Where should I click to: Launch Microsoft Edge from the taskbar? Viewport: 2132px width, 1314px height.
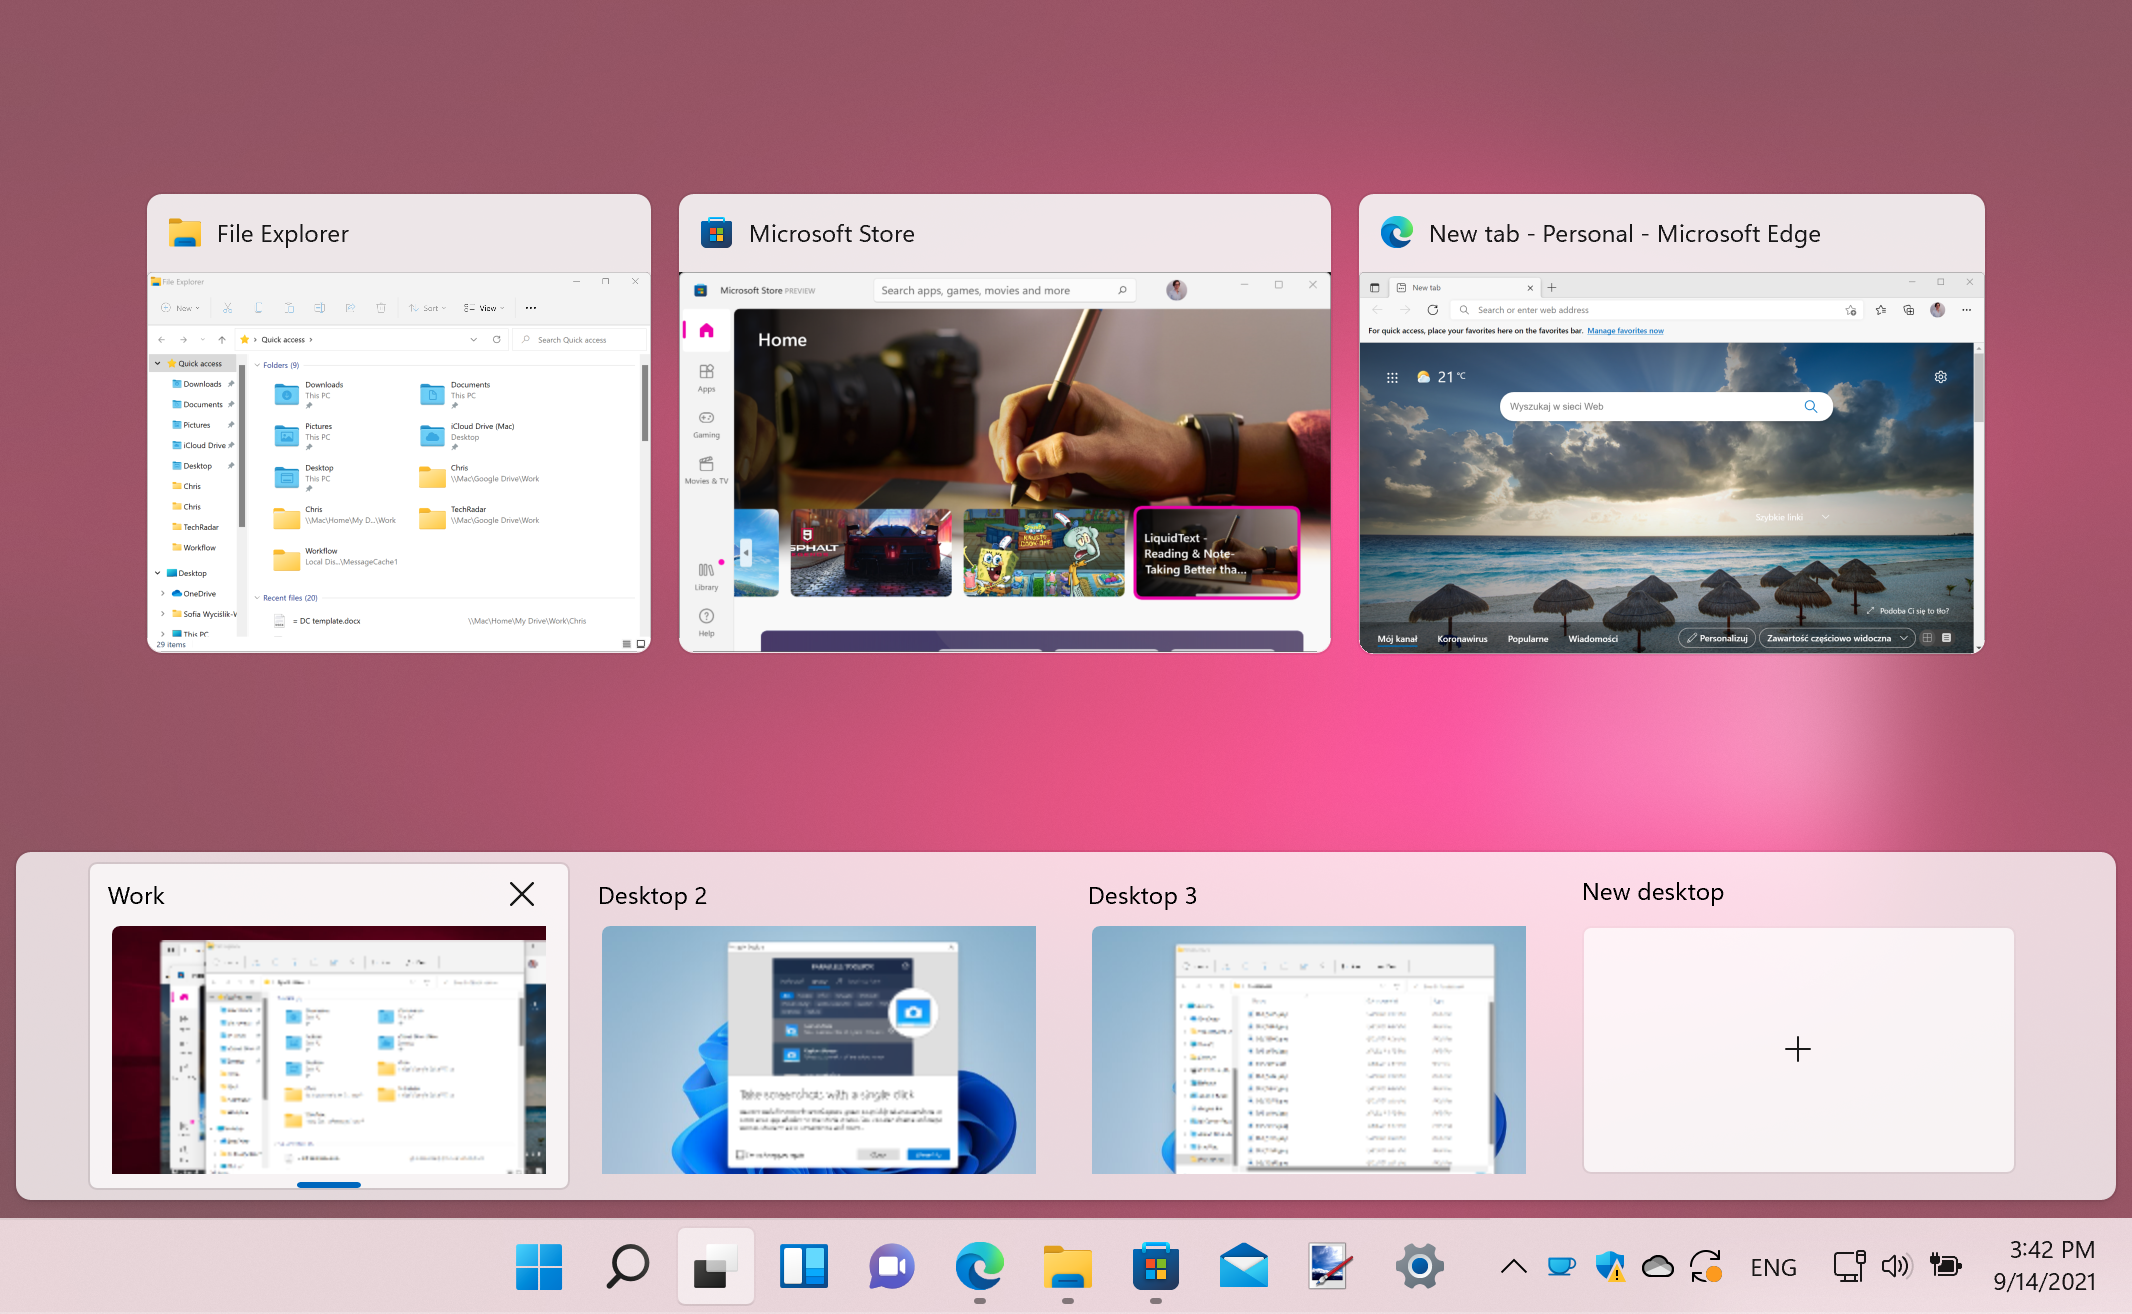click(979, 1266)
